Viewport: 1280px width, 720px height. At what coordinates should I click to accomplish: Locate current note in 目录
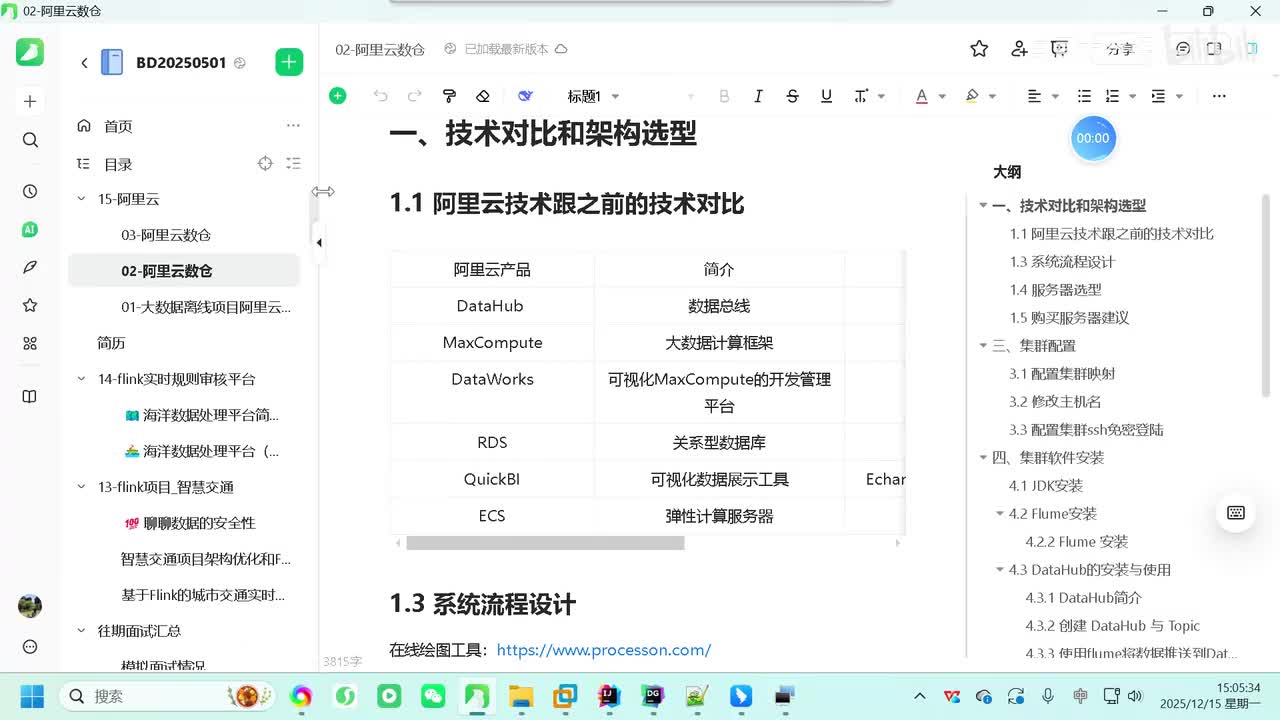265,163
